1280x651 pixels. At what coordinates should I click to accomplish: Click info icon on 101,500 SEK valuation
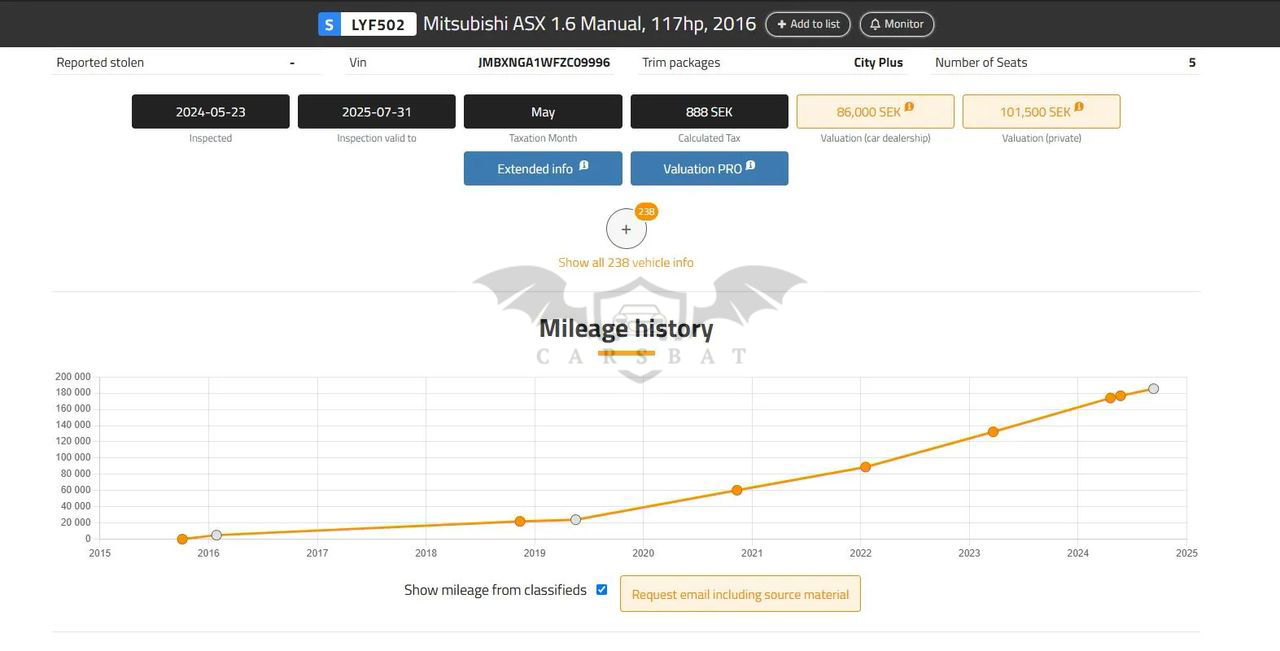coord(1079,107)
